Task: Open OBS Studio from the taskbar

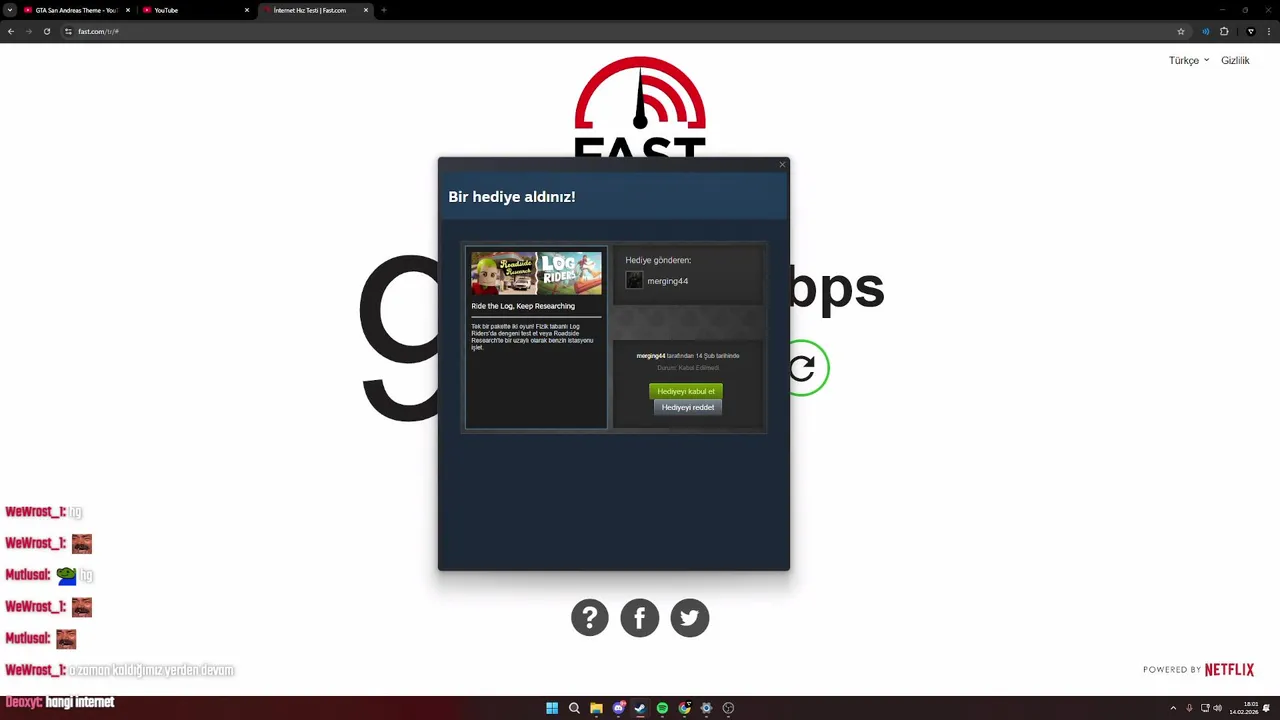Action: point(728,708)
